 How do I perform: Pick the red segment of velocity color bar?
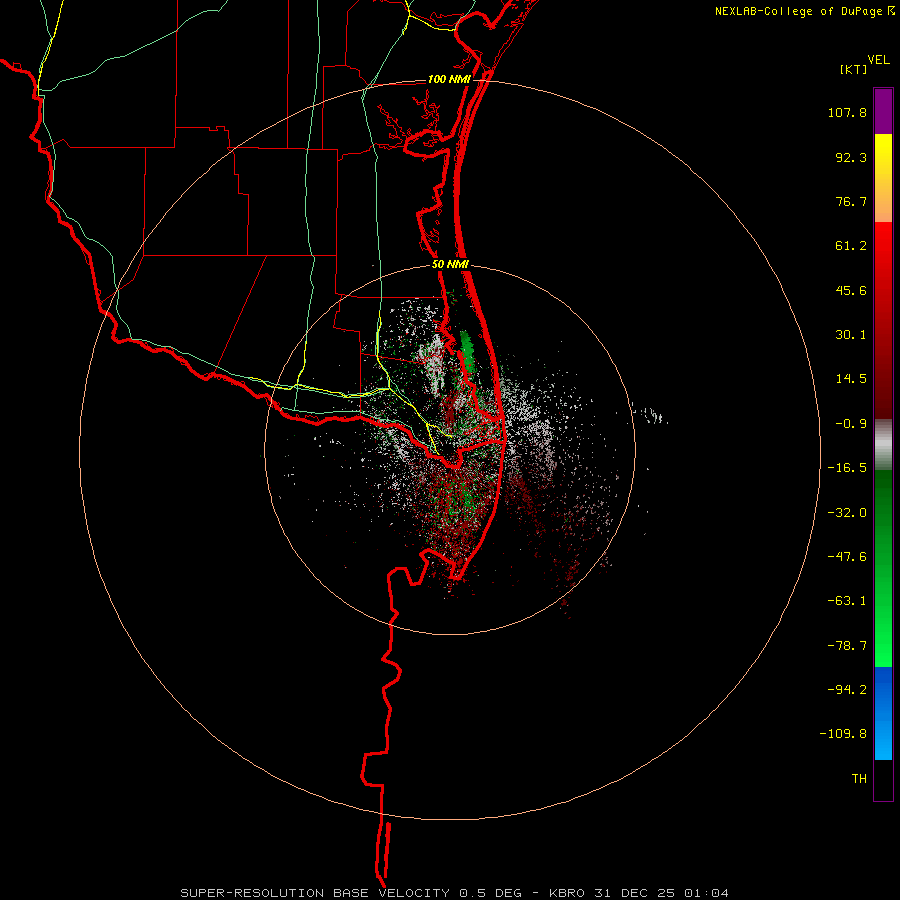[x=883, y=320]
